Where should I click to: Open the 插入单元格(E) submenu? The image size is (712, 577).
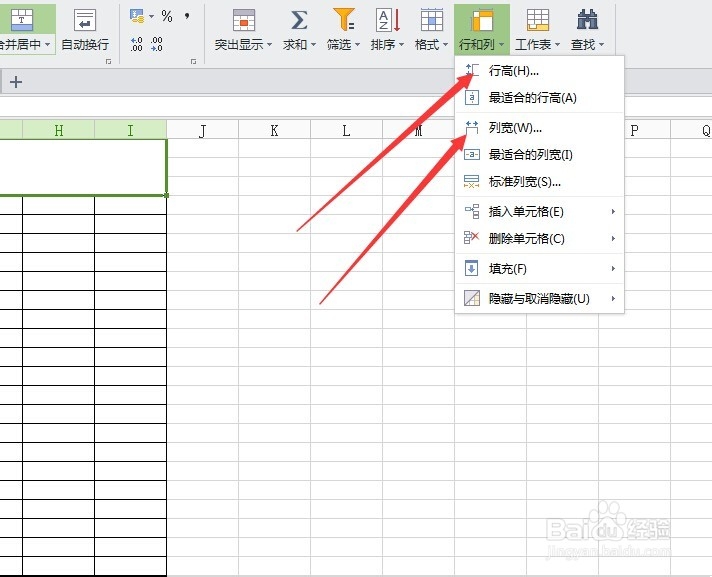(x=539, y=212)
